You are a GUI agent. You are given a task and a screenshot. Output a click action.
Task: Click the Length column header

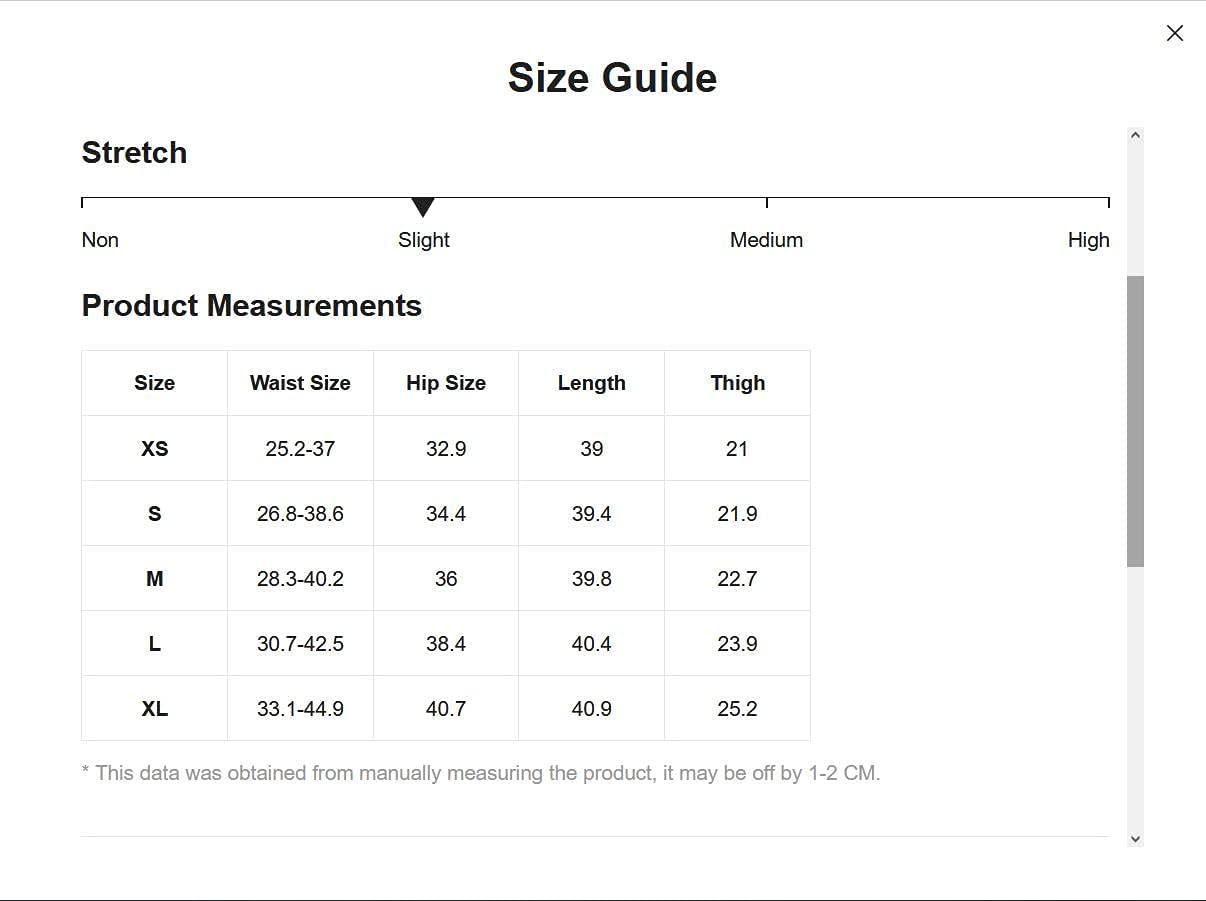click(x=592, y=383)
